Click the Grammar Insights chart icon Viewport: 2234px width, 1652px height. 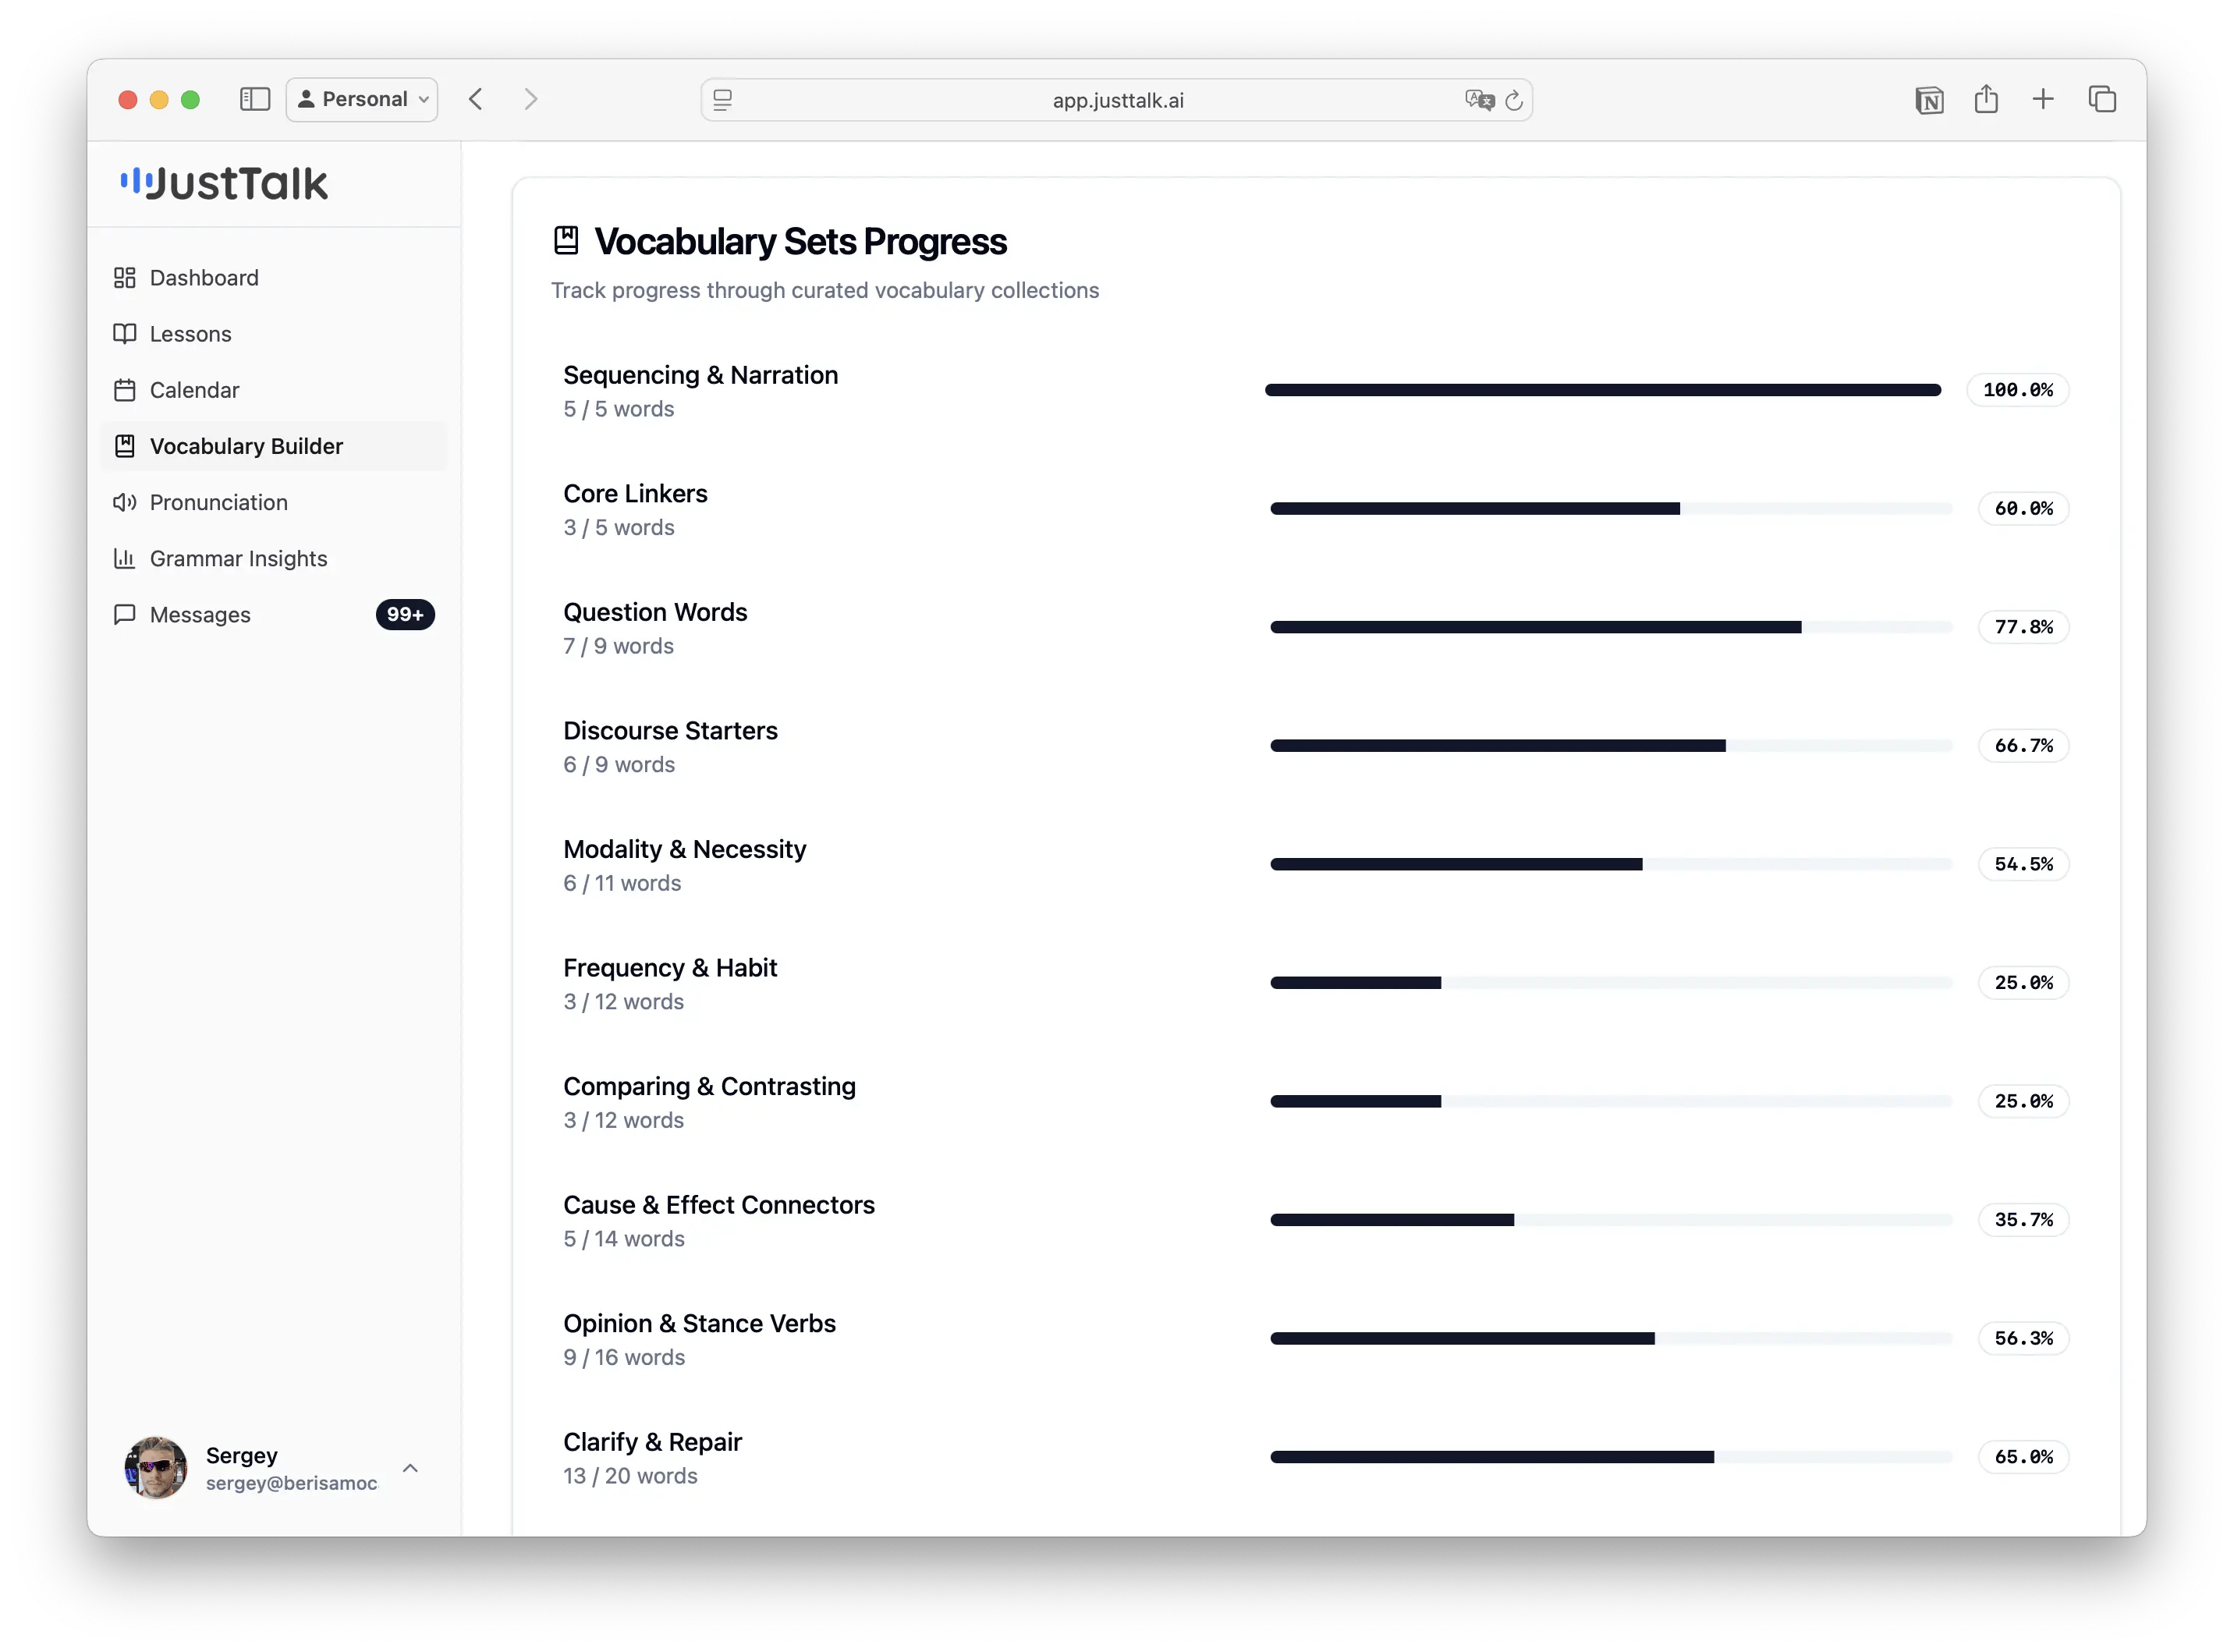(124, 558)
